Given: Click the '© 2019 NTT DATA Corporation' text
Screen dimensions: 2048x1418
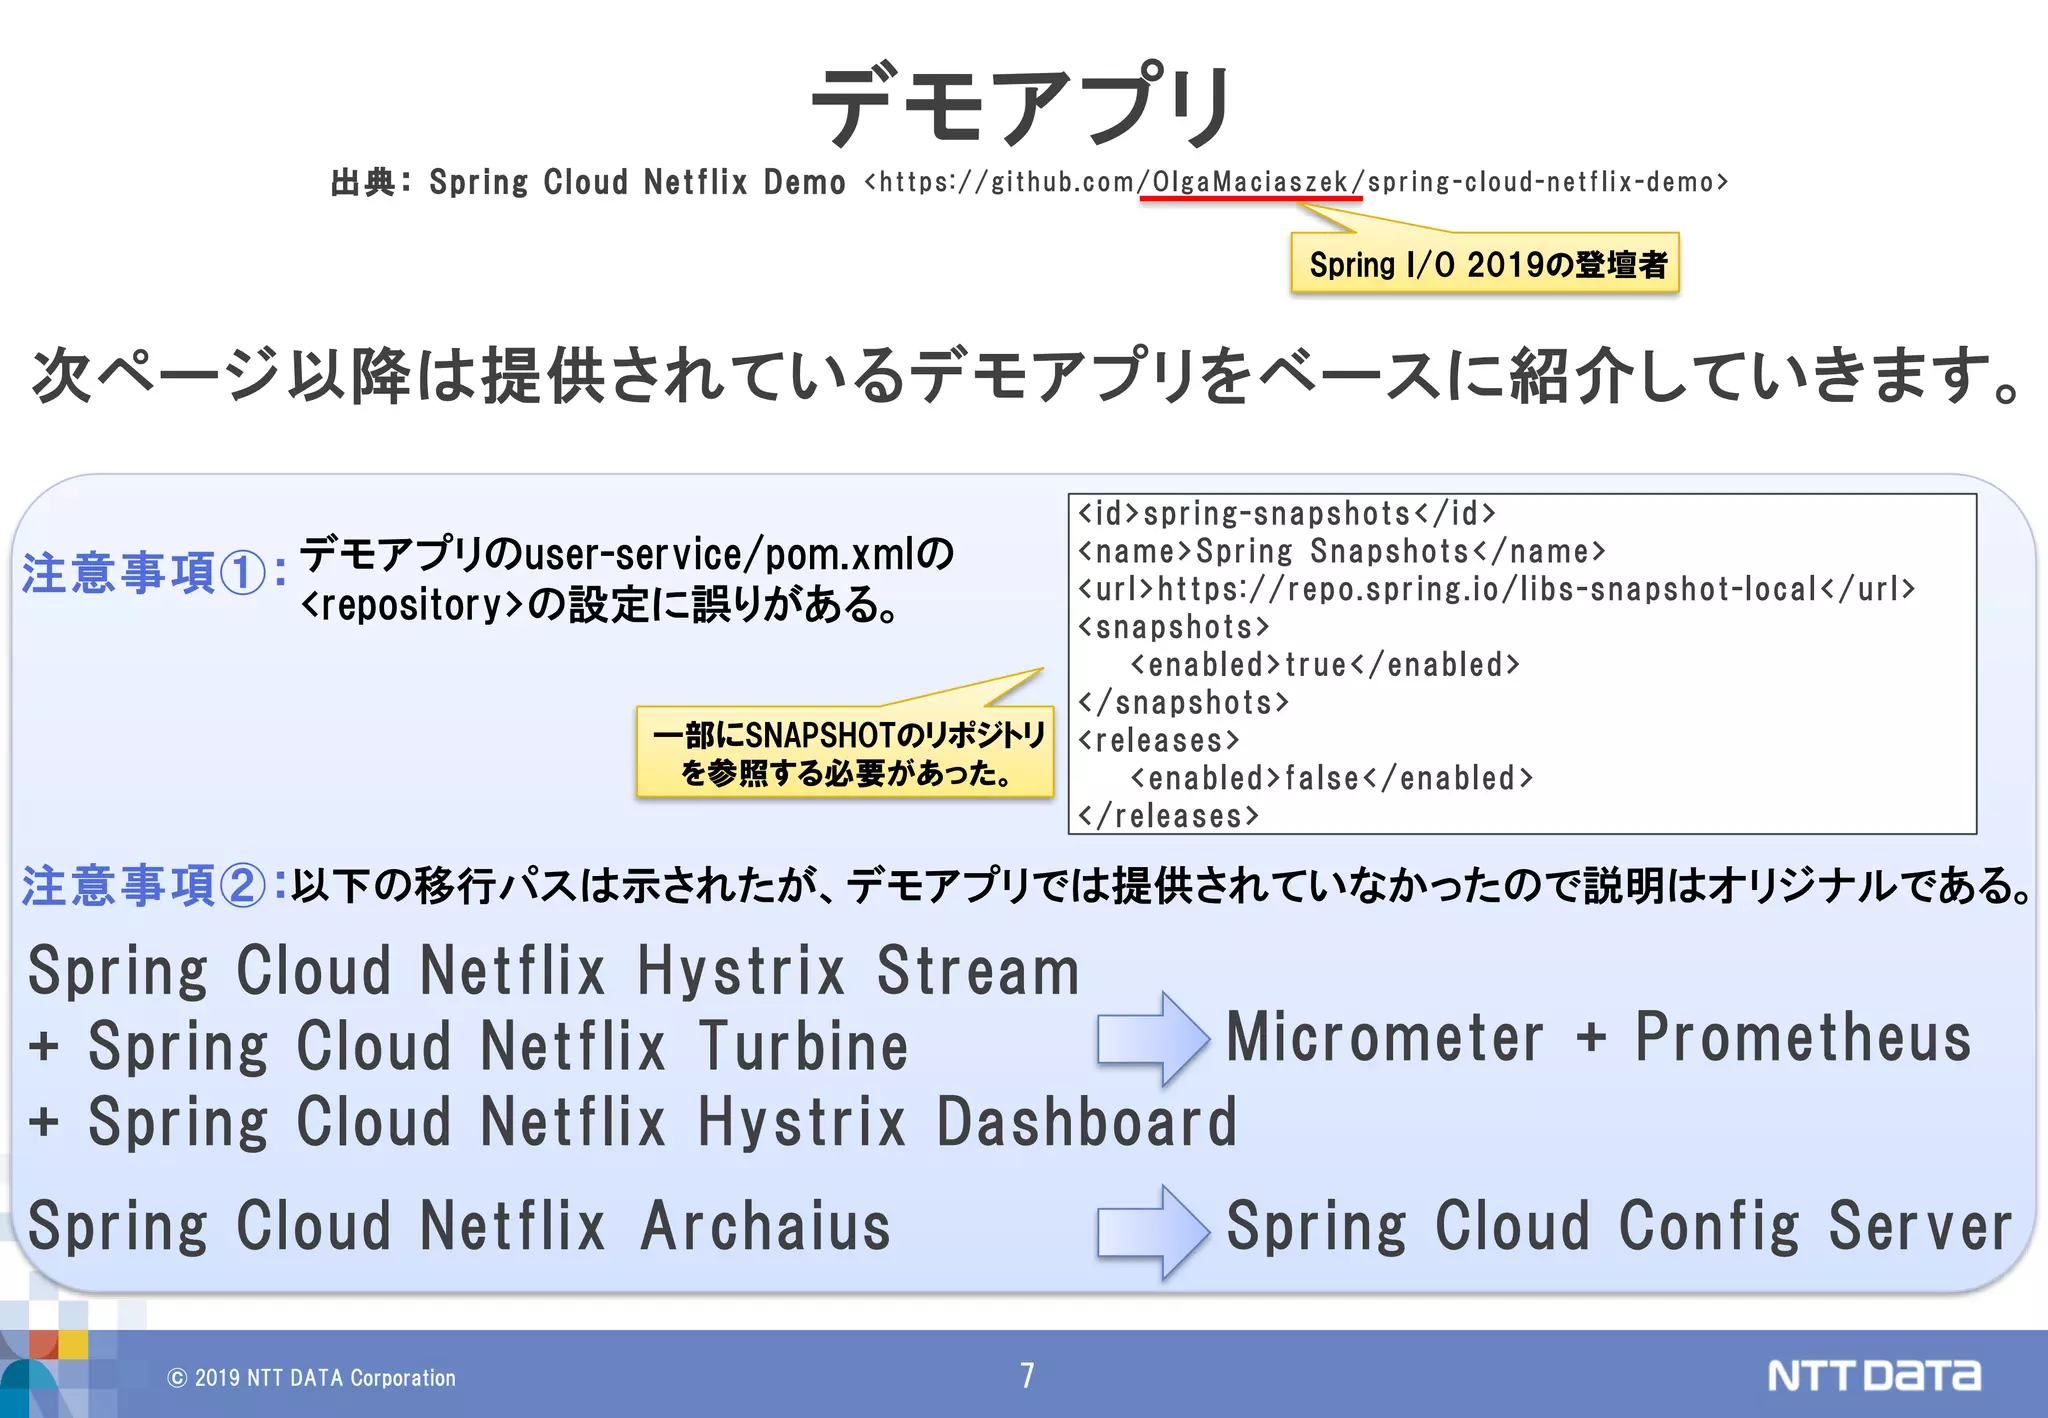Looking at the screenshot, I should (311, 1377).
